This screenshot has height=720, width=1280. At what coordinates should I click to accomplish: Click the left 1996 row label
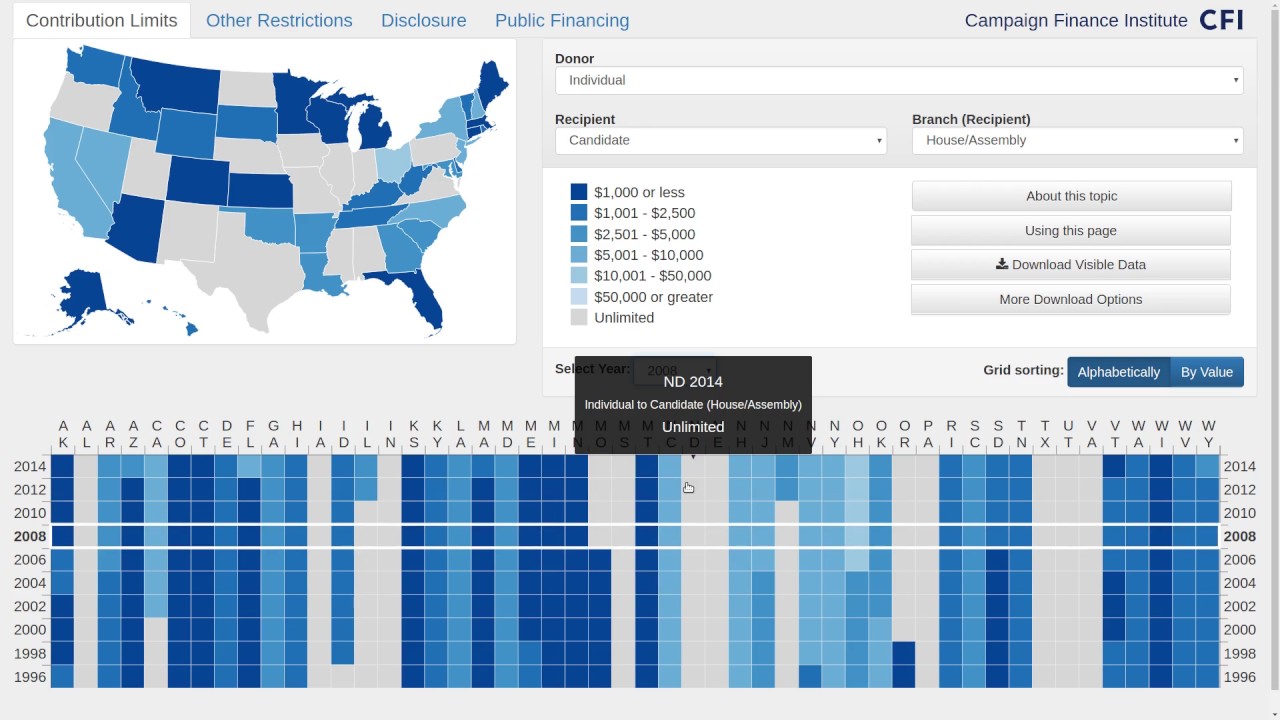[x=30, y=677]
